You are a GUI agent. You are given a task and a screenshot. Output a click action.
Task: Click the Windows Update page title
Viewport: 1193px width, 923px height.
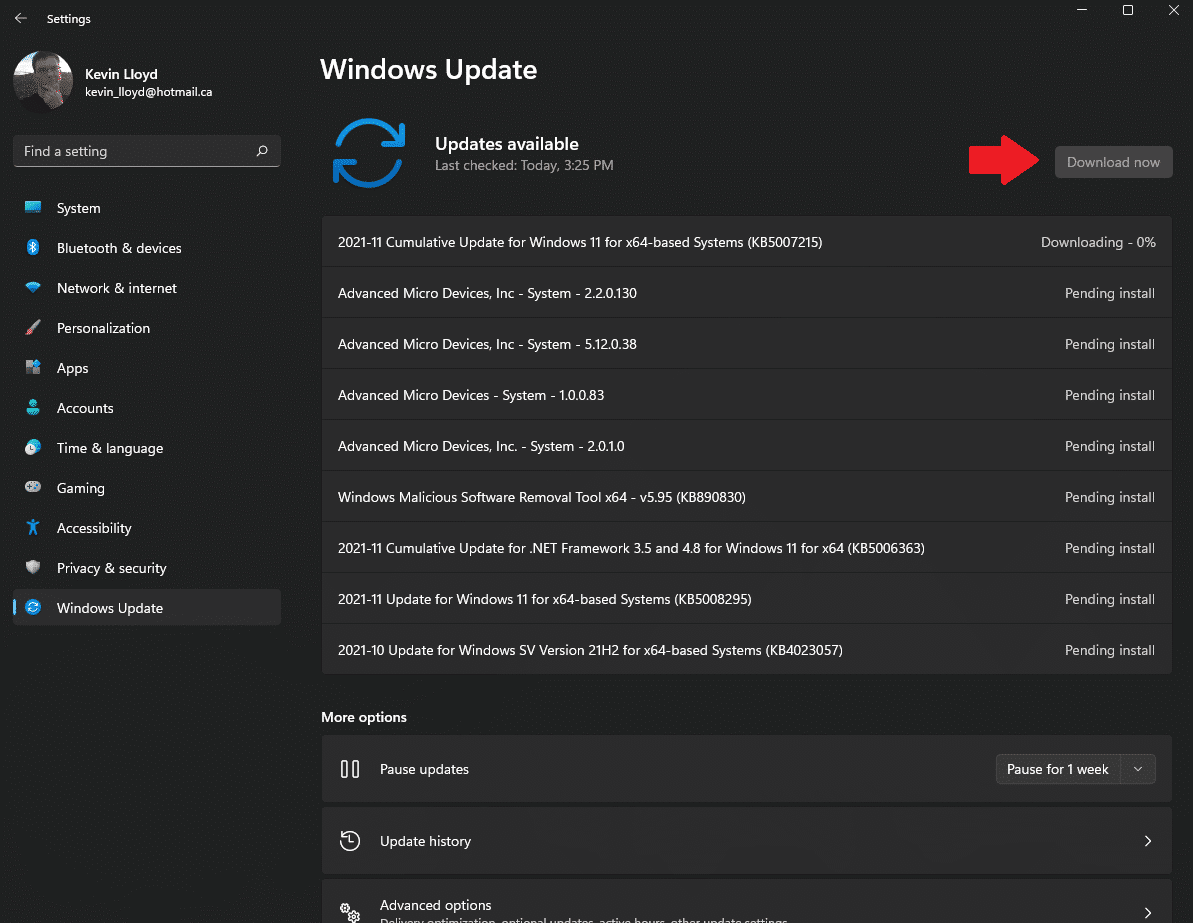[428, 69]
